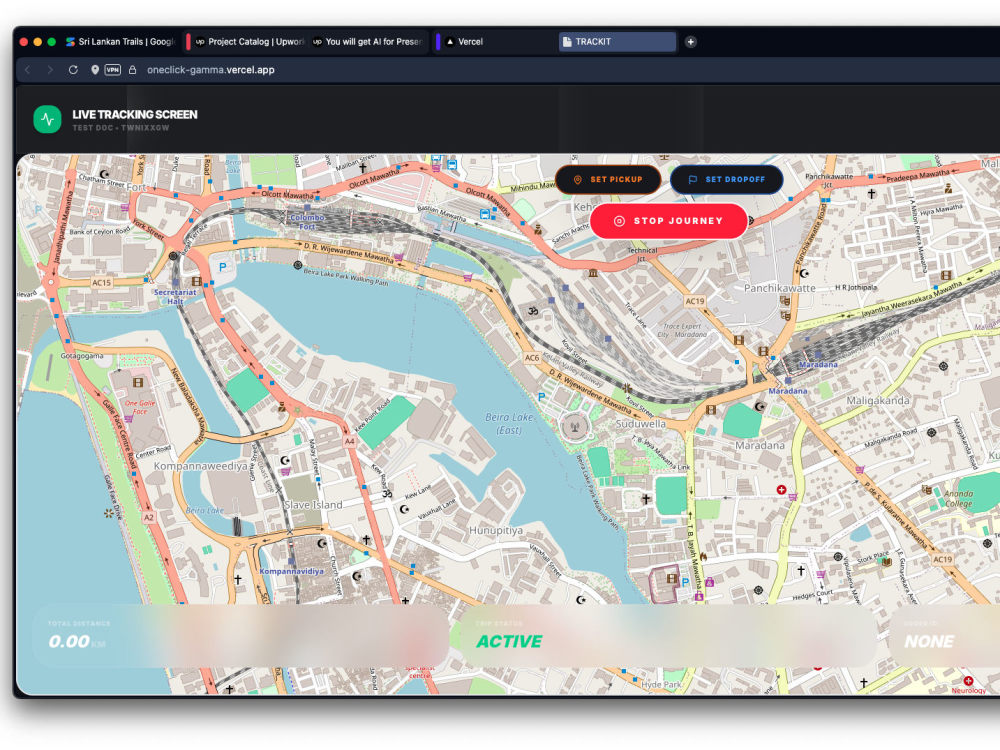Click the Hunupitiya map label

coord(496,530)
